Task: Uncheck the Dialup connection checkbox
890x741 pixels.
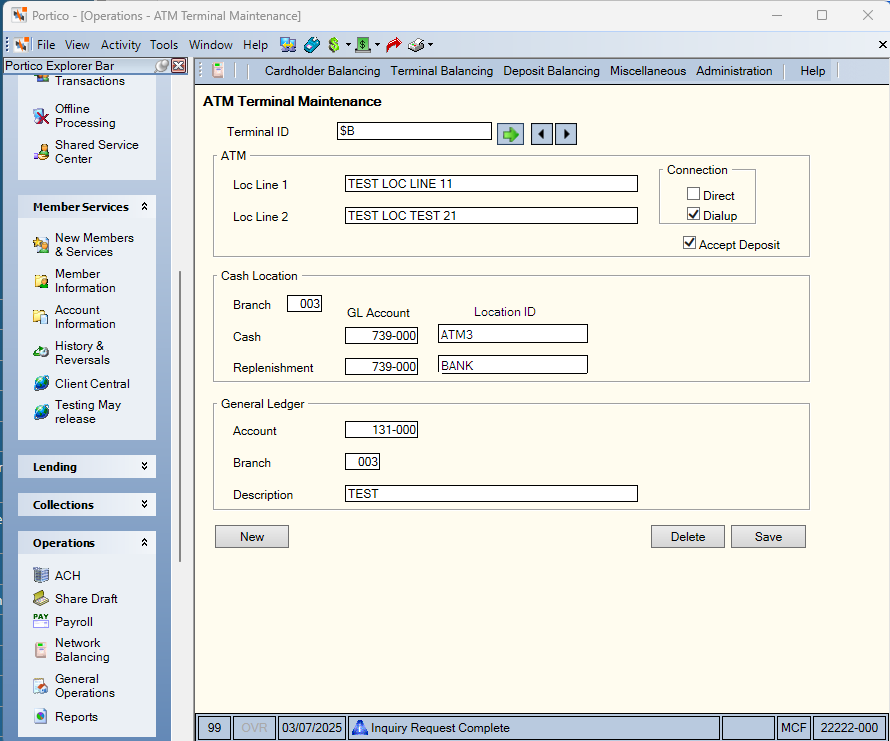Action: tap(693, 214)
